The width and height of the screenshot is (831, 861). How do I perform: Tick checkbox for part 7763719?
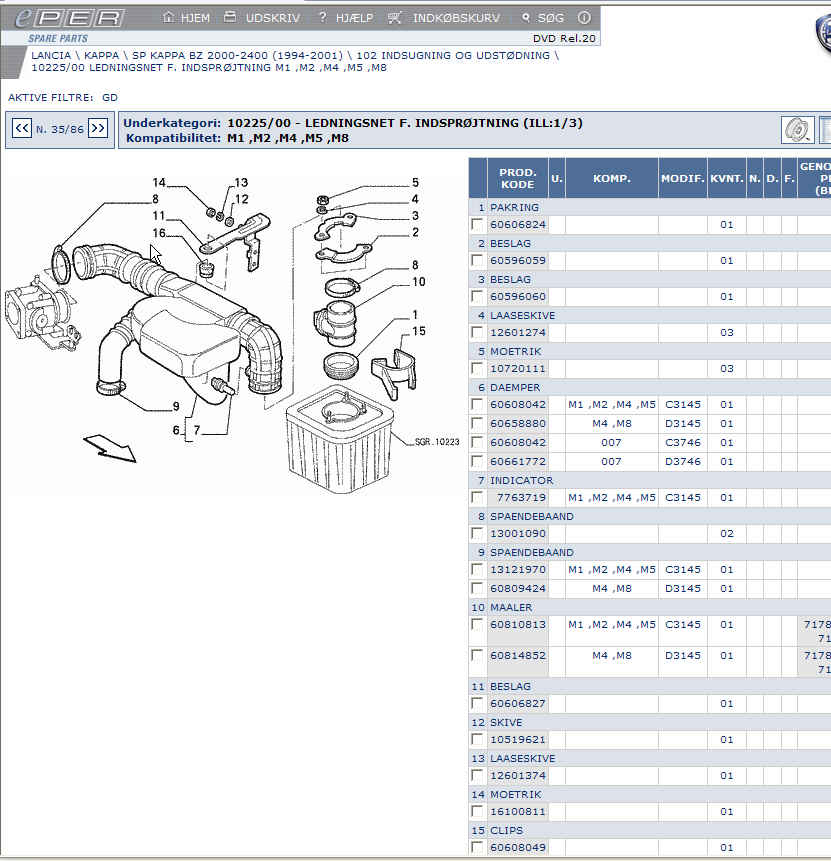[477, 497]
